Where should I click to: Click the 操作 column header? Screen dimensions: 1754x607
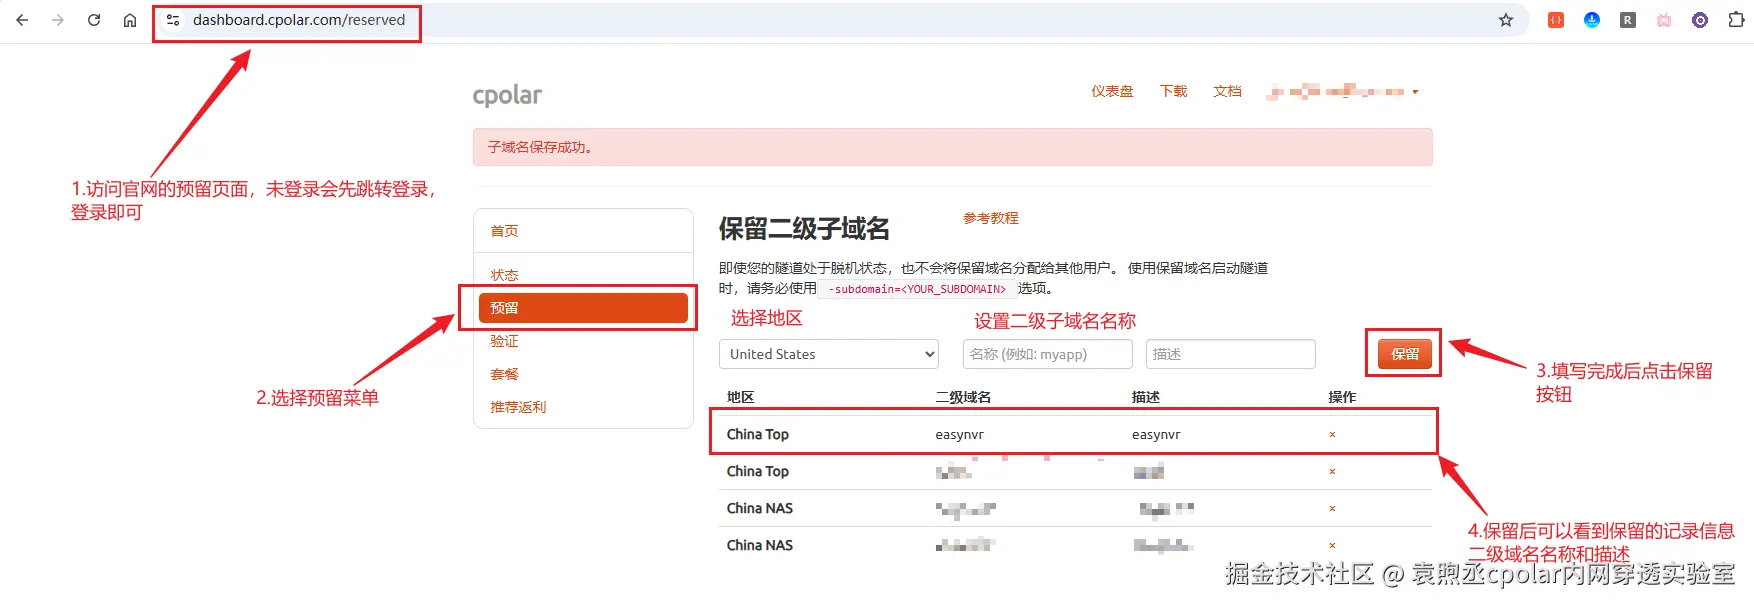tap(1342, 397)
